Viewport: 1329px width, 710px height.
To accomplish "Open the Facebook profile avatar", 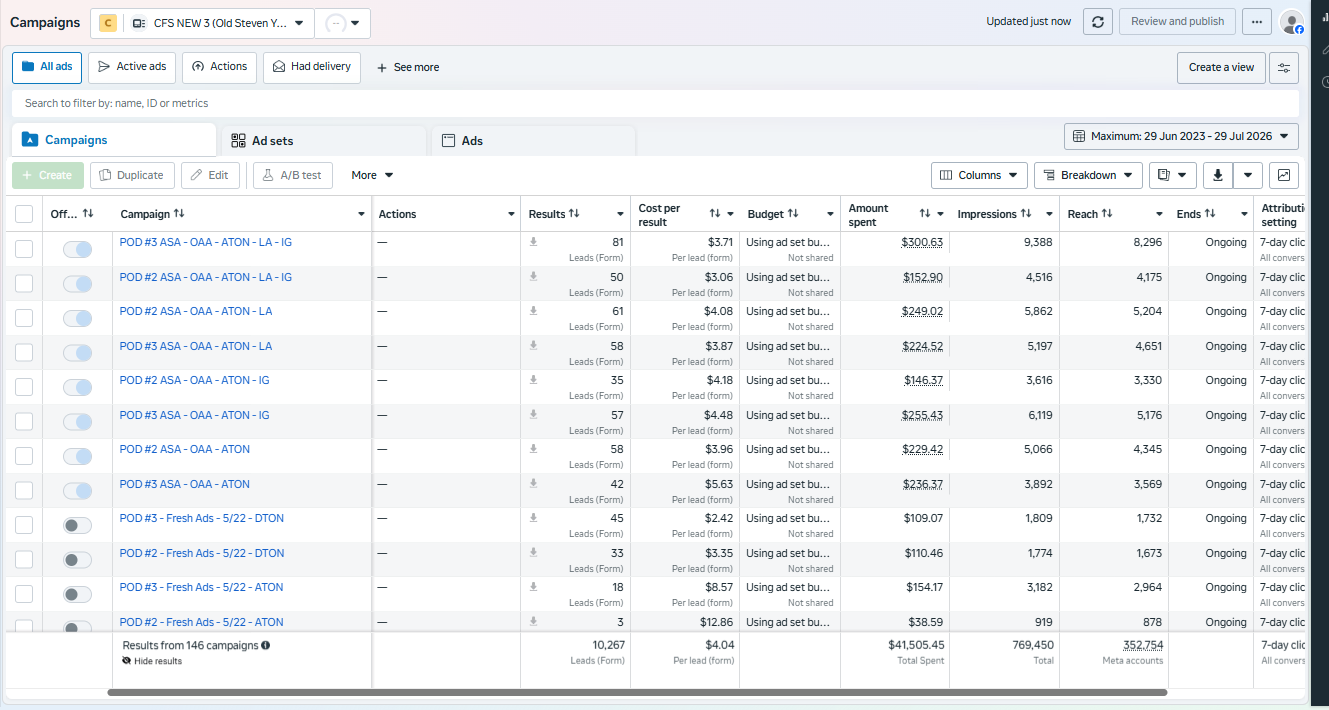I will pos(1292,22).
